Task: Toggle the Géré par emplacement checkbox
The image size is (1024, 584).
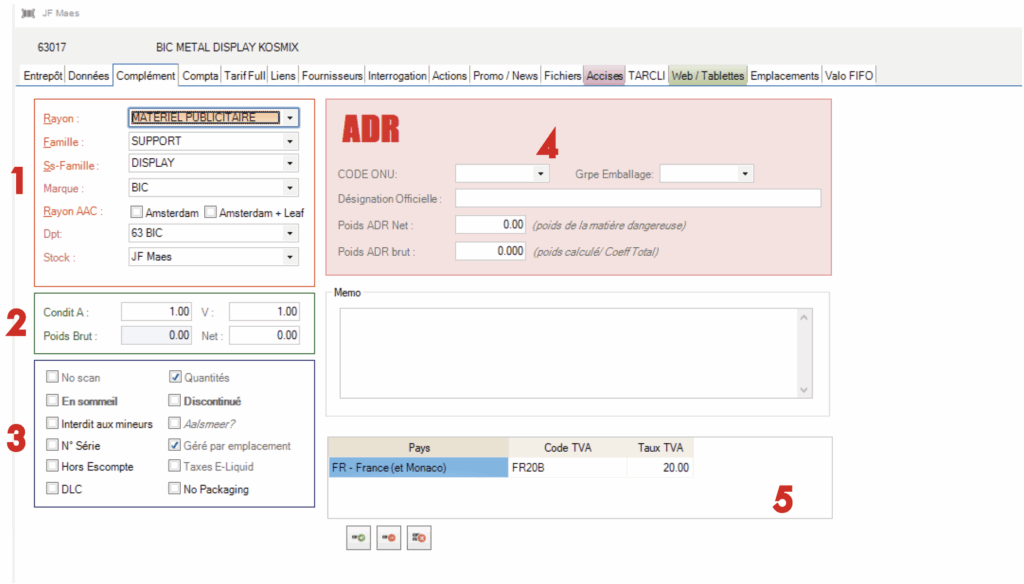Action: [175, 446]
